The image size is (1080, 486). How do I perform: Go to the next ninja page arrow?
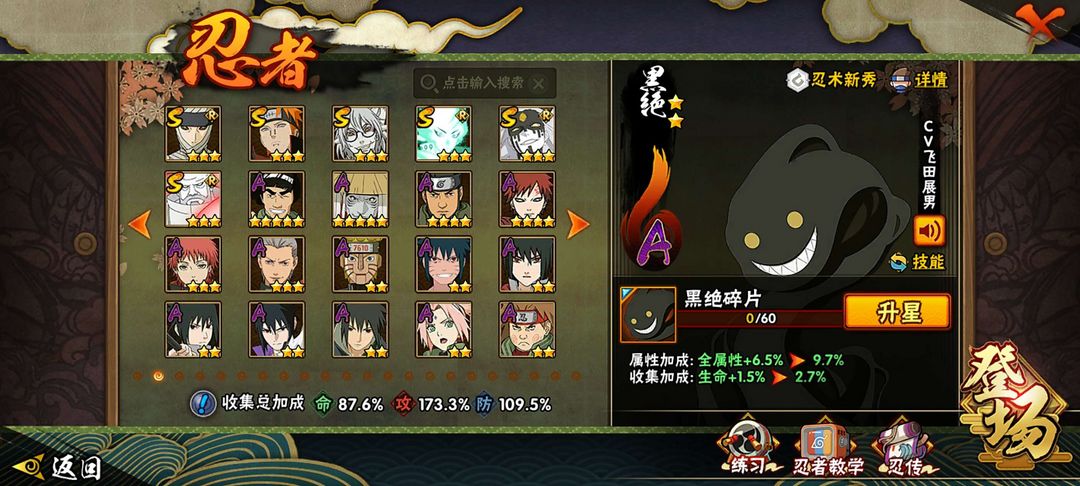pos(577,224)
